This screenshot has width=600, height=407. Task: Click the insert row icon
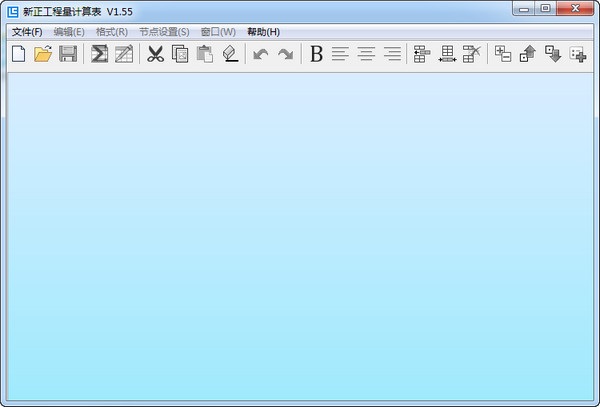[x=422, y=54]
